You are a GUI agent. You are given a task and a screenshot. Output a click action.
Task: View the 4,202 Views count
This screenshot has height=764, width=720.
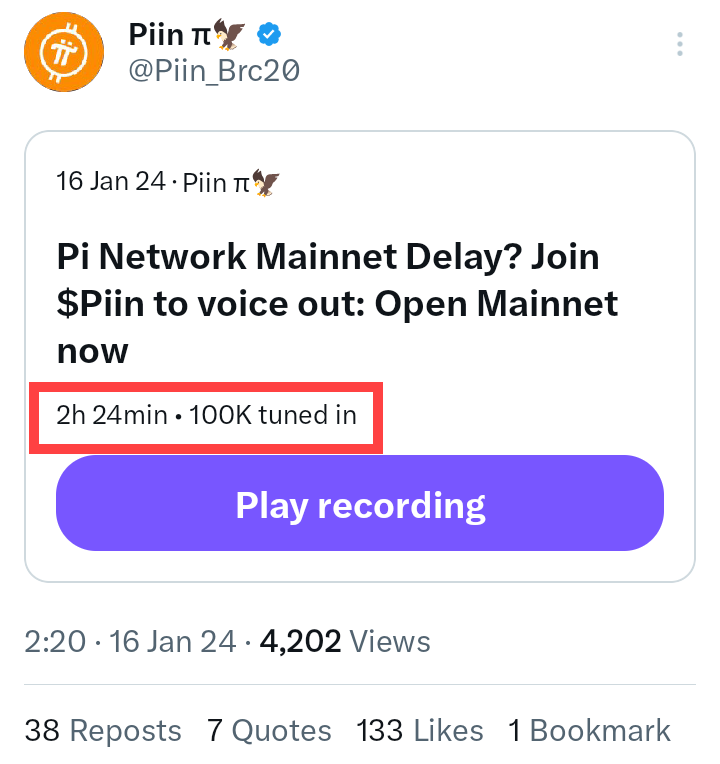[345, 641]
